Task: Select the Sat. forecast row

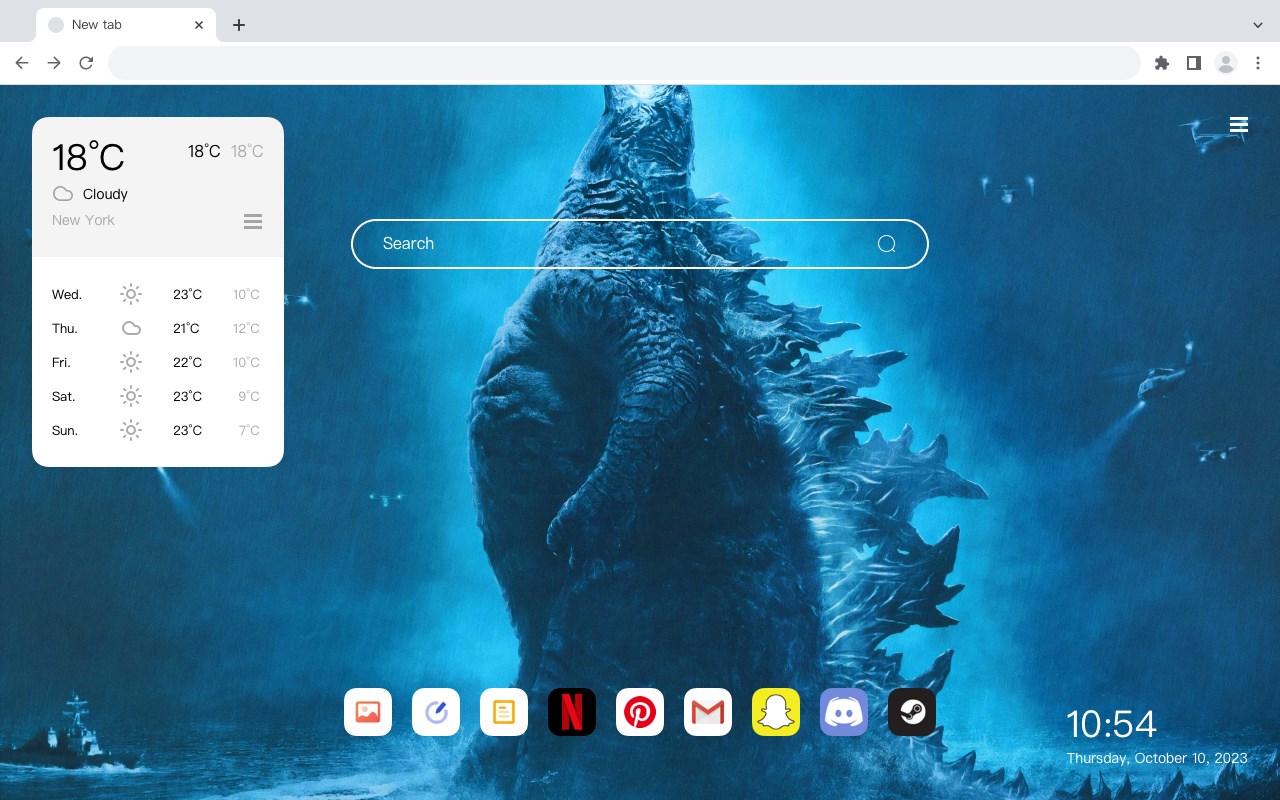Action: click(158, 396)
